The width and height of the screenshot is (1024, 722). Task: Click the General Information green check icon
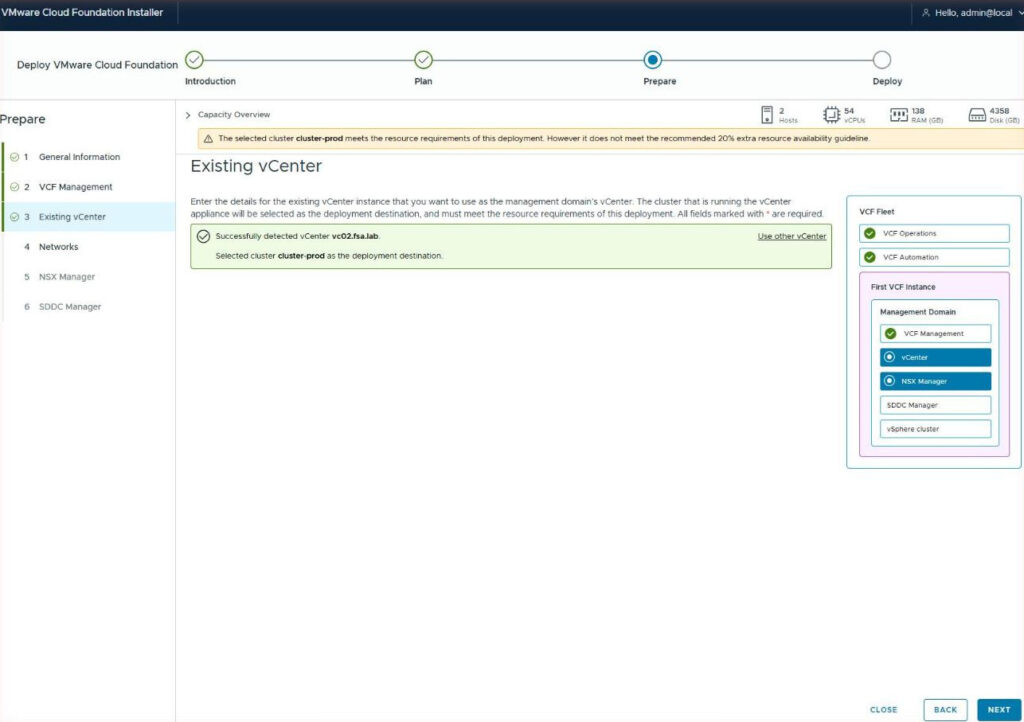coord(14,157)
